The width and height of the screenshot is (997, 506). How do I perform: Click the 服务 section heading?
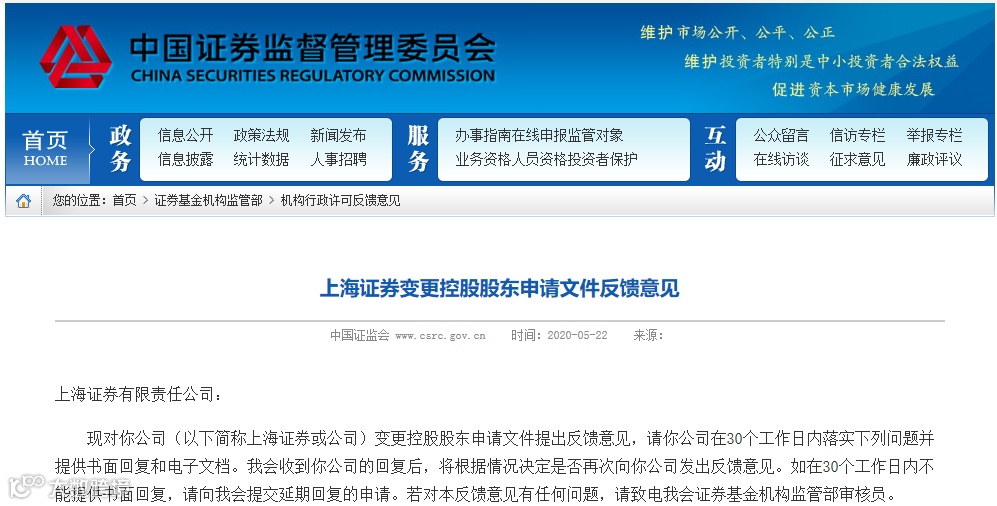(x=418, y=148)
